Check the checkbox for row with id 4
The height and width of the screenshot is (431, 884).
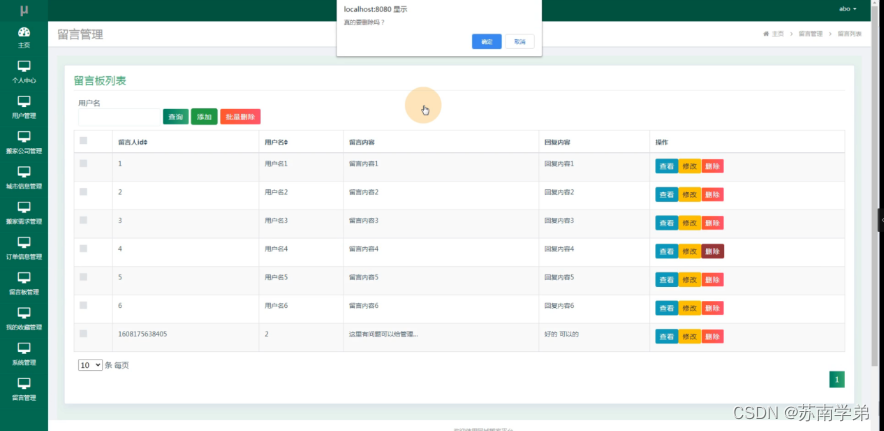[83, 248]
